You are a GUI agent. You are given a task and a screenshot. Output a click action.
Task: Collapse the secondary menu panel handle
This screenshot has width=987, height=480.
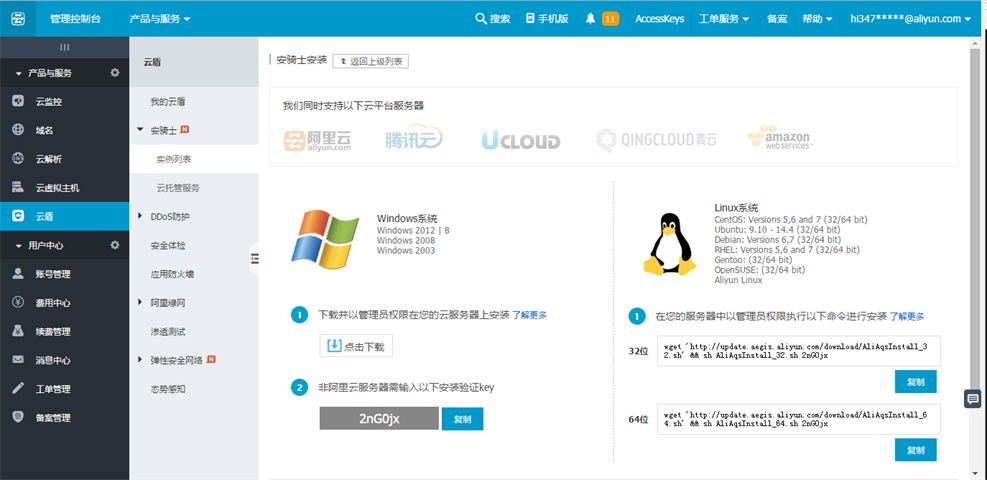pos(254,259)
